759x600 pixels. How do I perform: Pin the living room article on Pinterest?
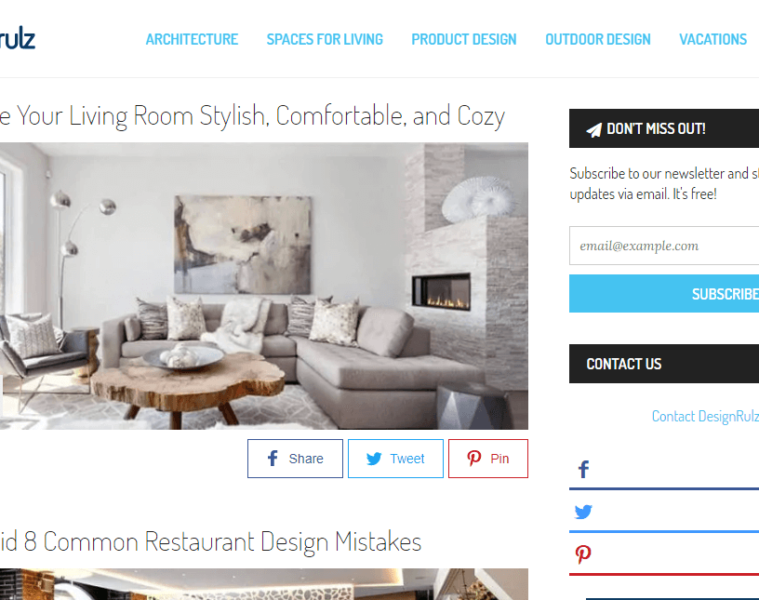tap(488, 458)
